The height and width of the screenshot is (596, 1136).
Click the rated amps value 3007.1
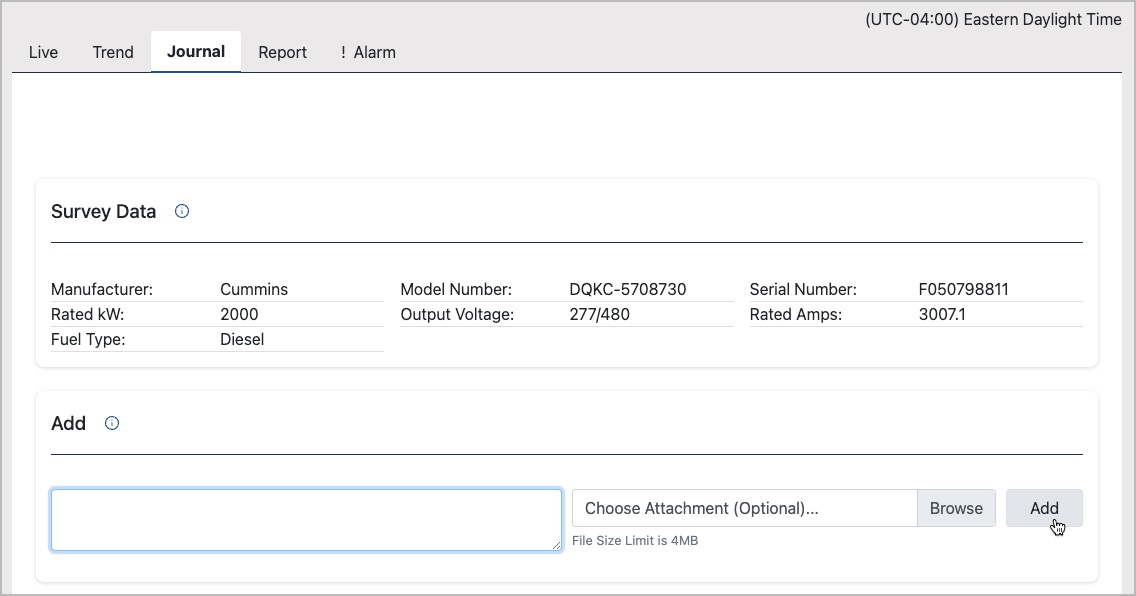click(942, 314)
